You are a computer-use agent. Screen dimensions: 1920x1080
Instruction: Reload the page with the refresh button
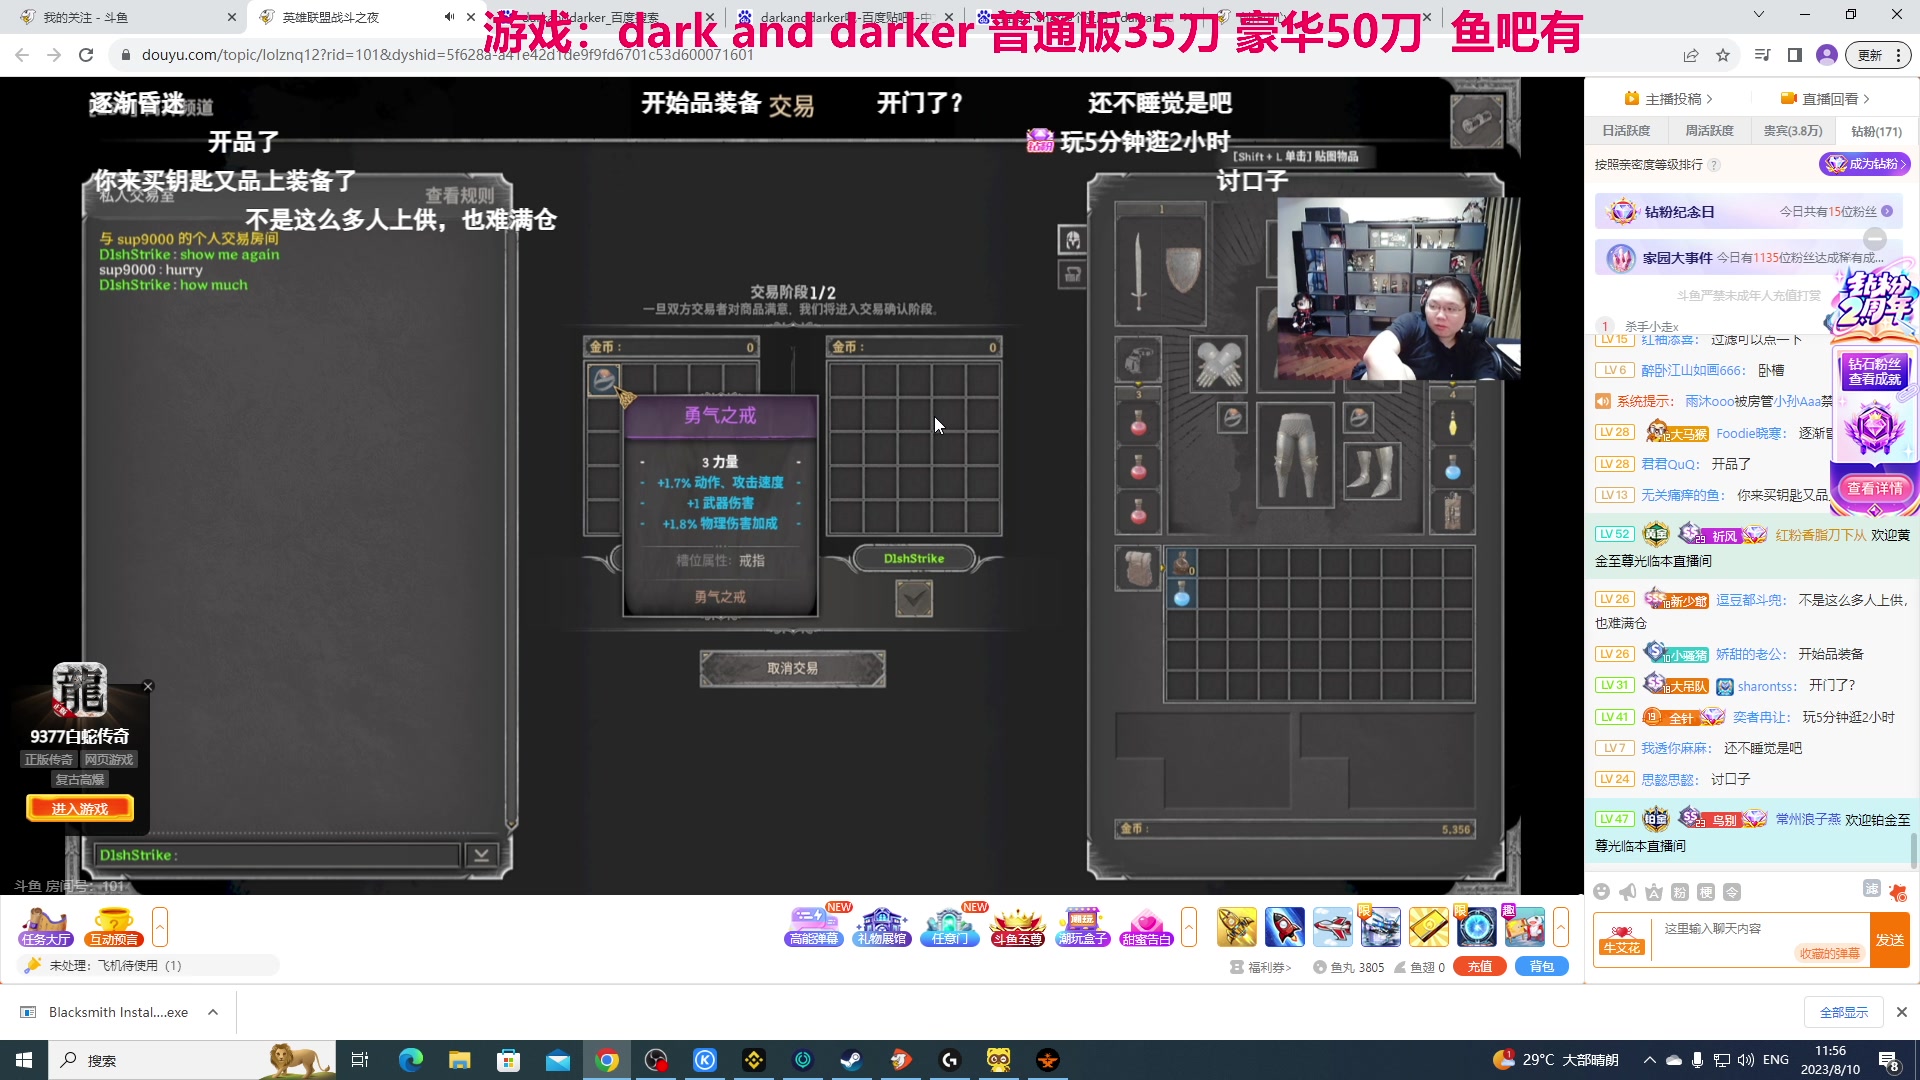pyautogui.click(x=86, y=55)
